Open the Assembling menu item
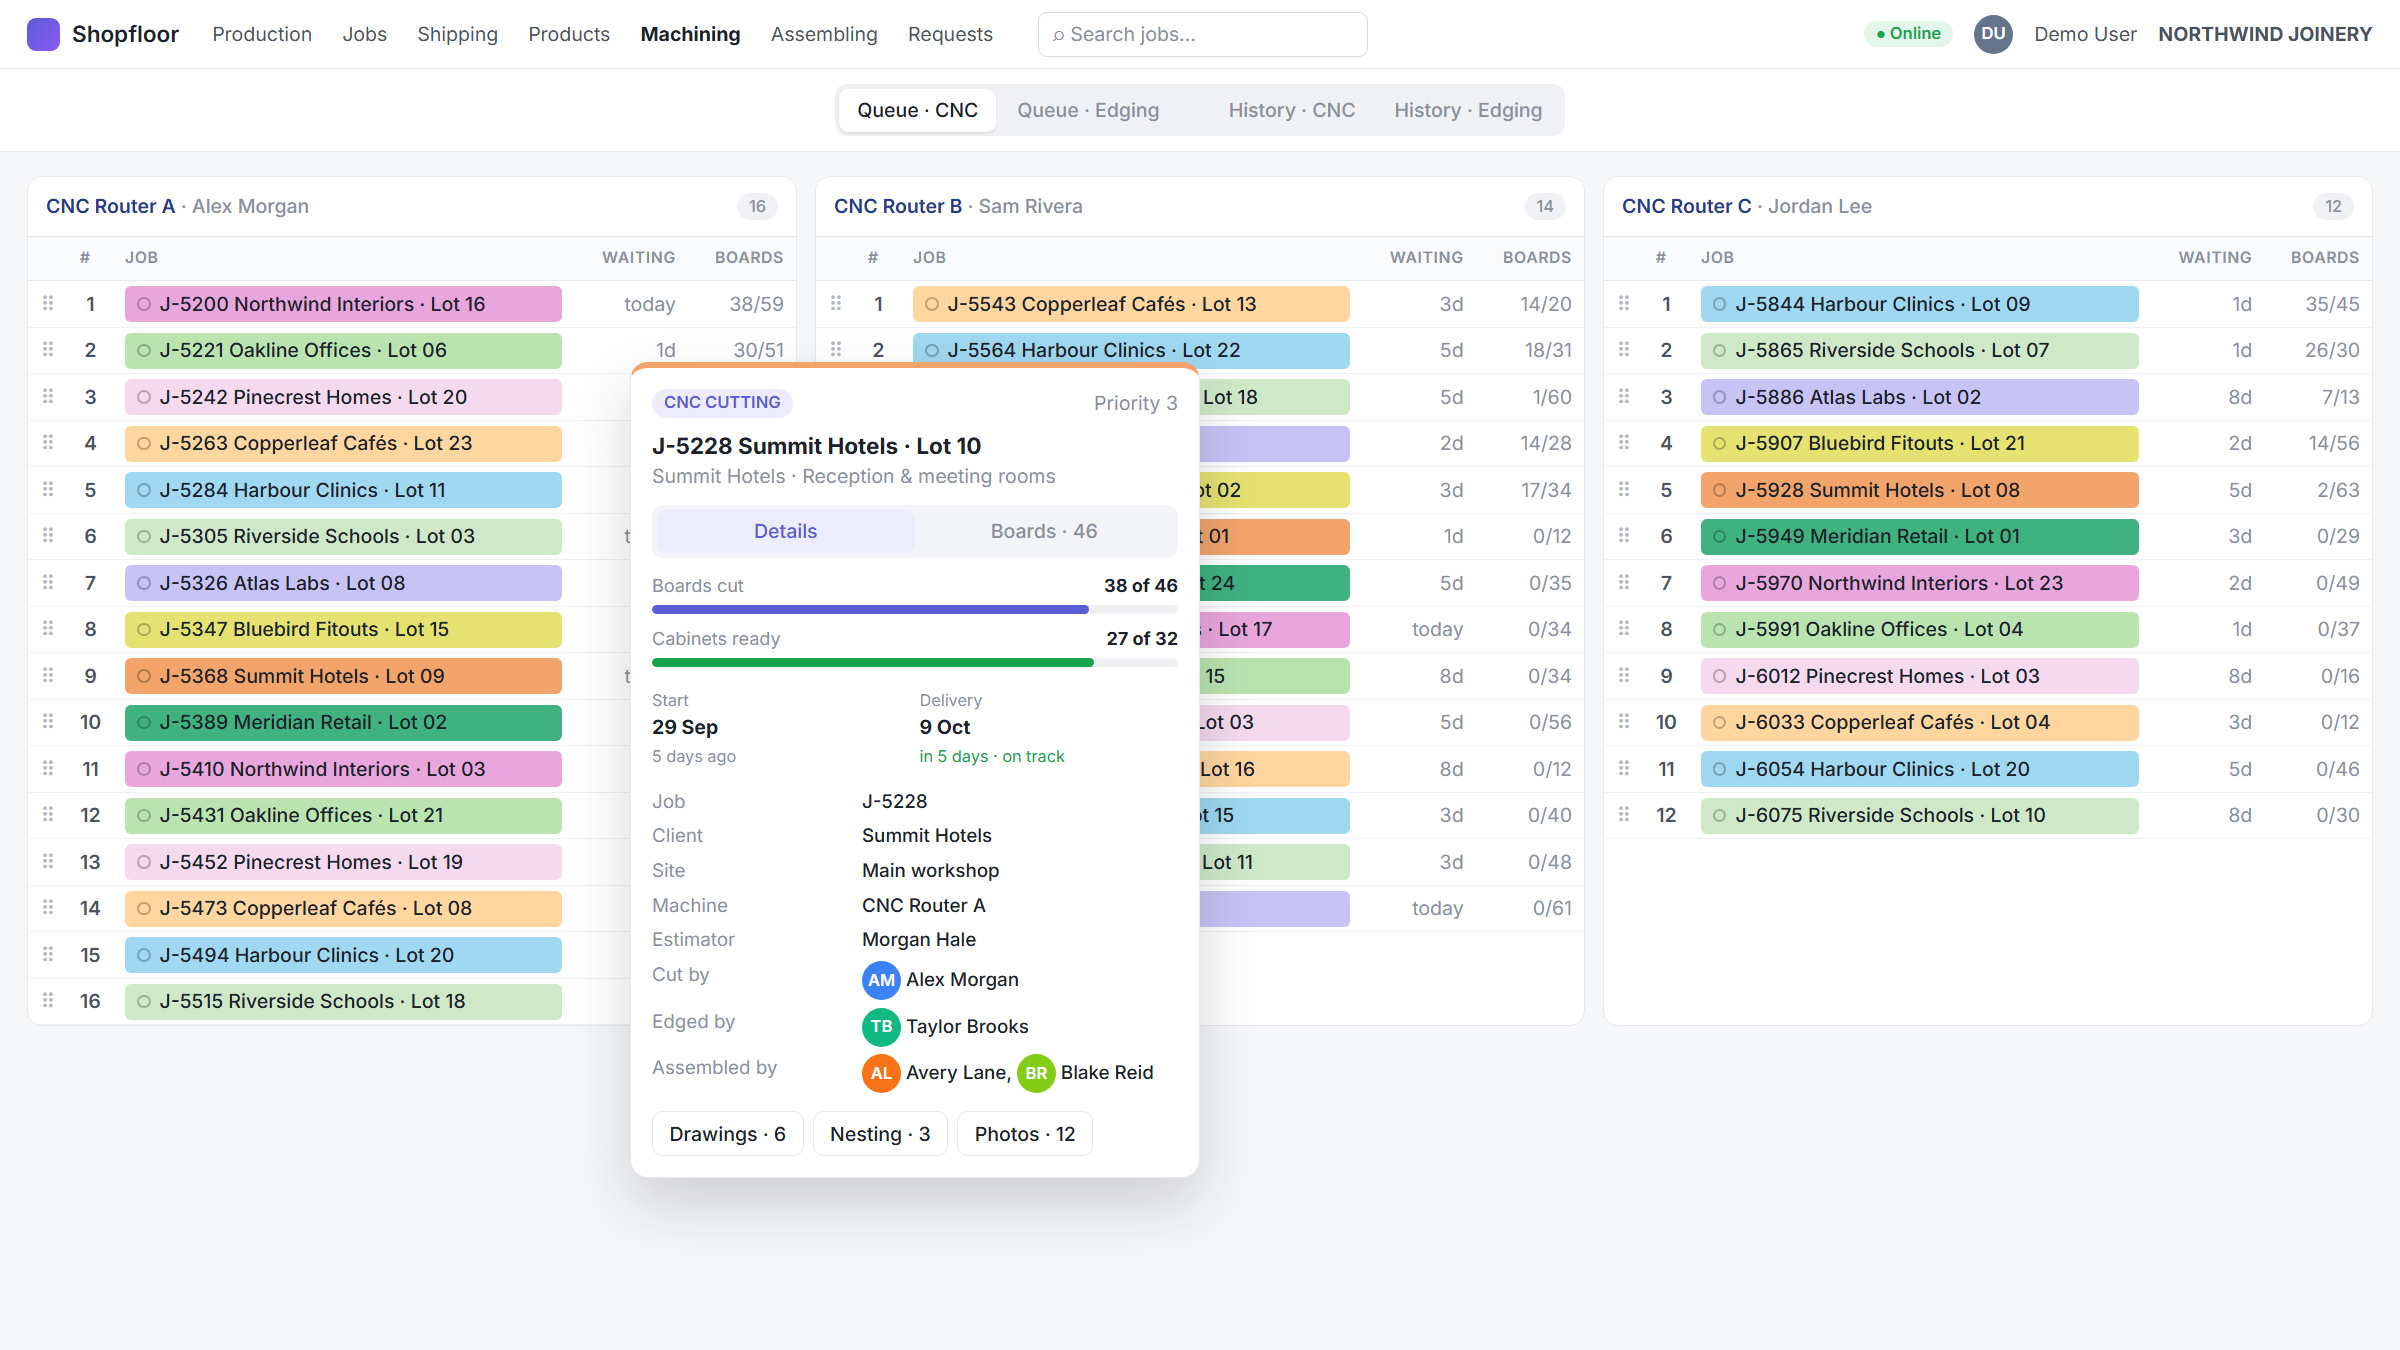Viewport: 2400px width, 1350px height. (824, 34)
